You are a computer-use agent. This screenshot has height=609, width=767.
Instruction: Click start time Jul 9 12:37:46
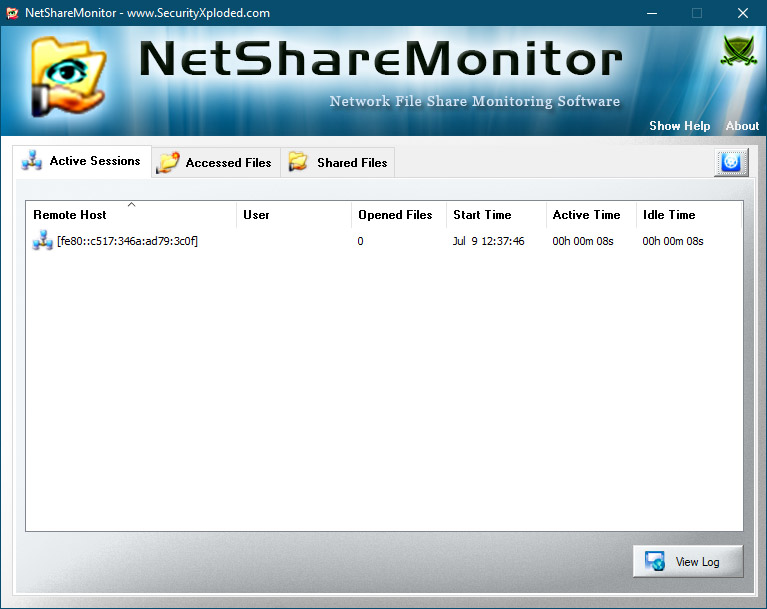point(488,241)
